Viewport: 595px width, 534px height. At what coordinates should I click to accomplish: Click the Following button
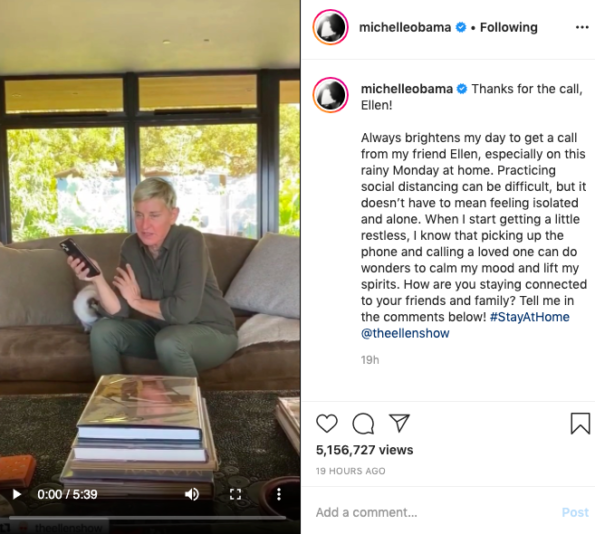tap(508, 27)
